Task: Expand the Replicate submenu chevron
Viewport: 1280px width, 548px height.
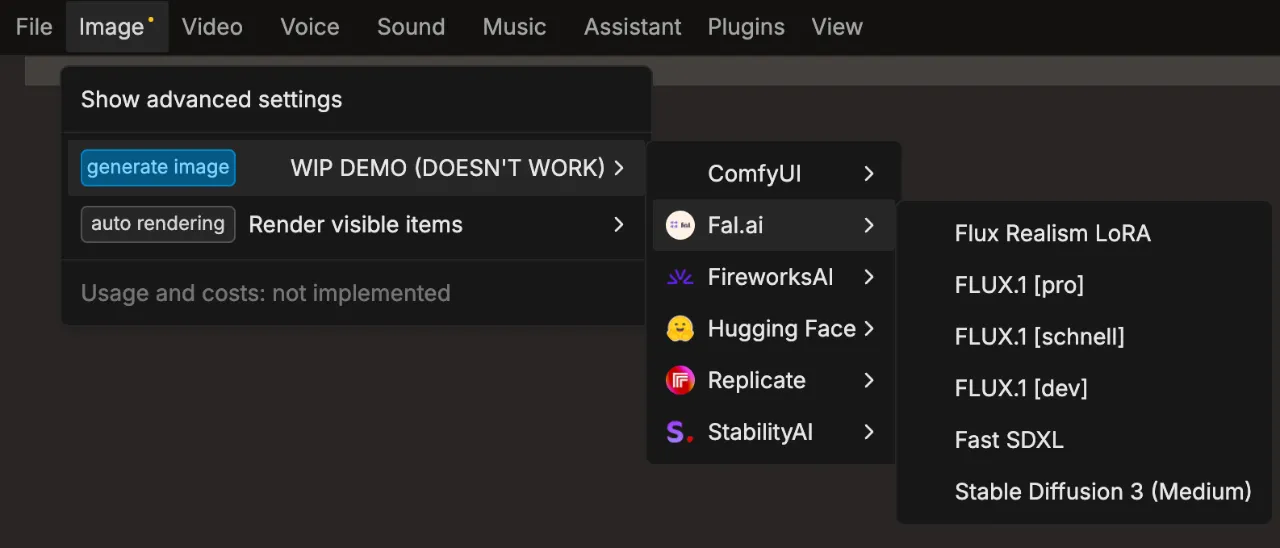Action: (869, 380)
